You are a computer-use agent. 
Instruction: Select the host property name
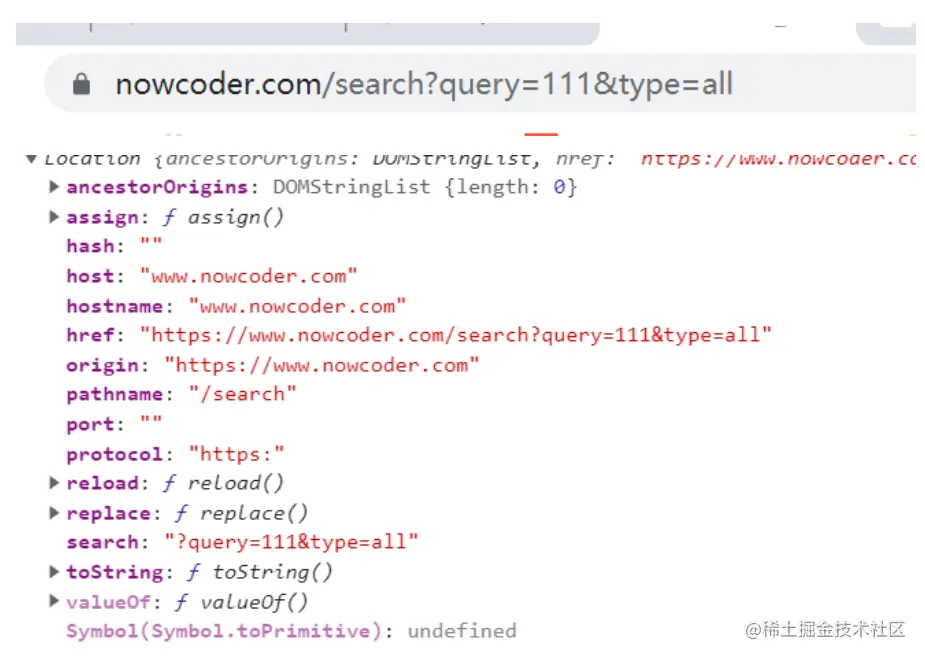[x=90, y=276]
